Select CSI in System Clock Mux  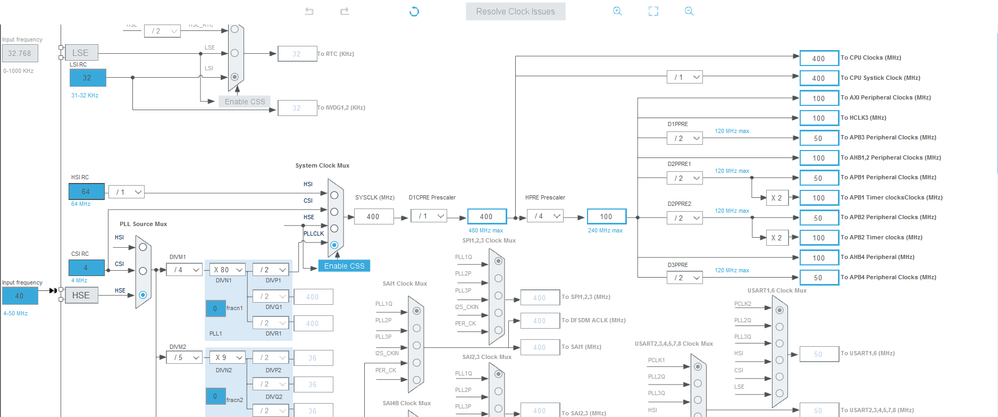tap(334, 211)
